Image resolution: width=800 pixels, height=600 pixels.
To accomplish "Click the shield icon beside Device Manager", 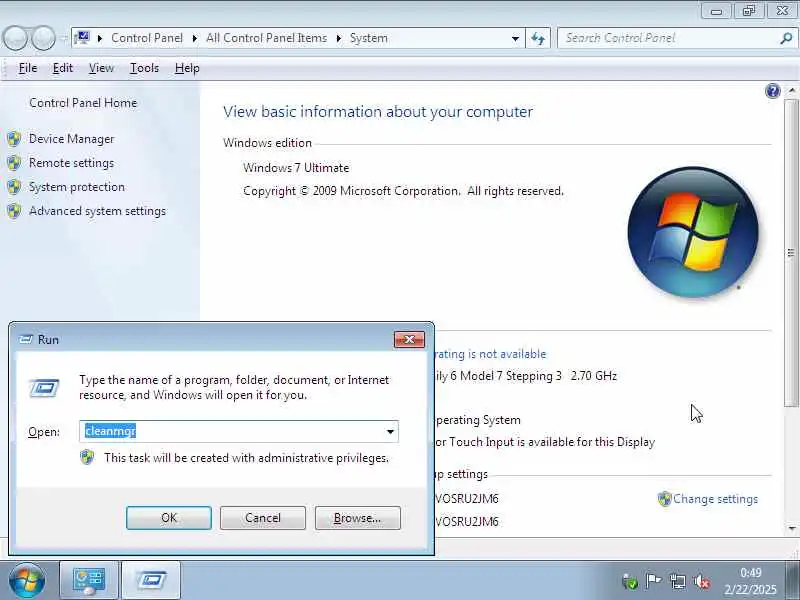I will 14,139.
